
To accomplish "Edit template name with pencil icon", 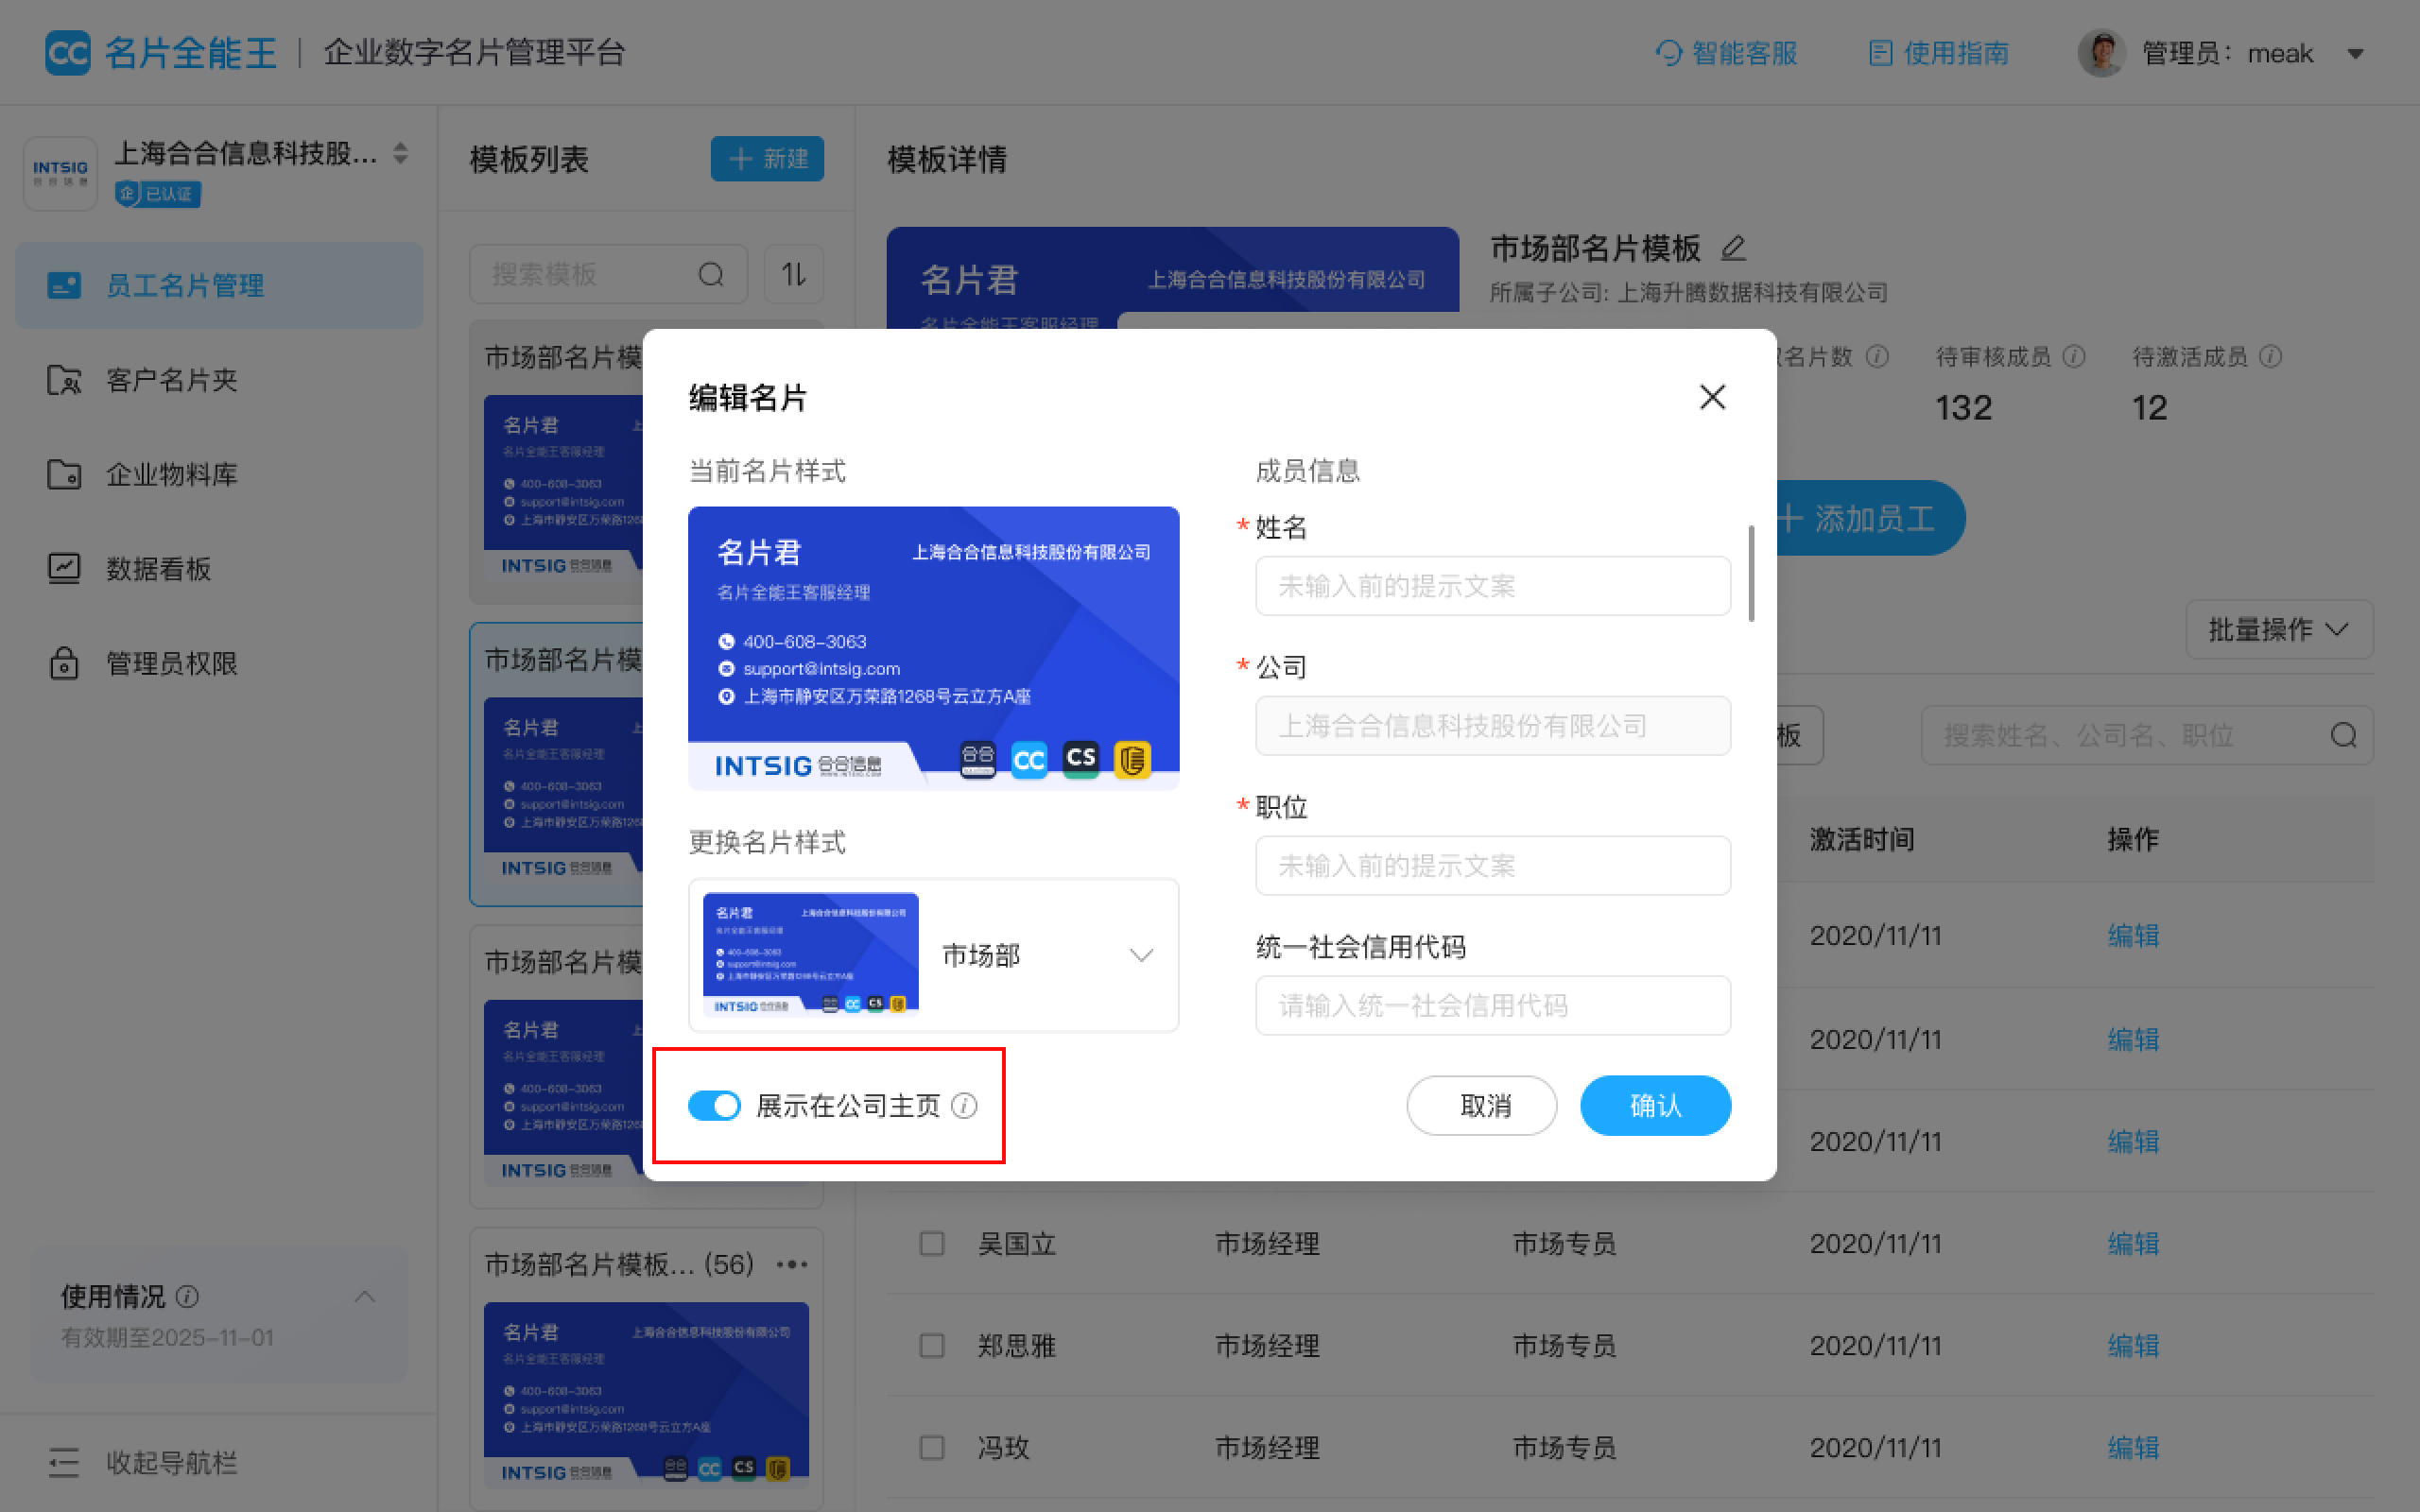I will pos(1734,248).
